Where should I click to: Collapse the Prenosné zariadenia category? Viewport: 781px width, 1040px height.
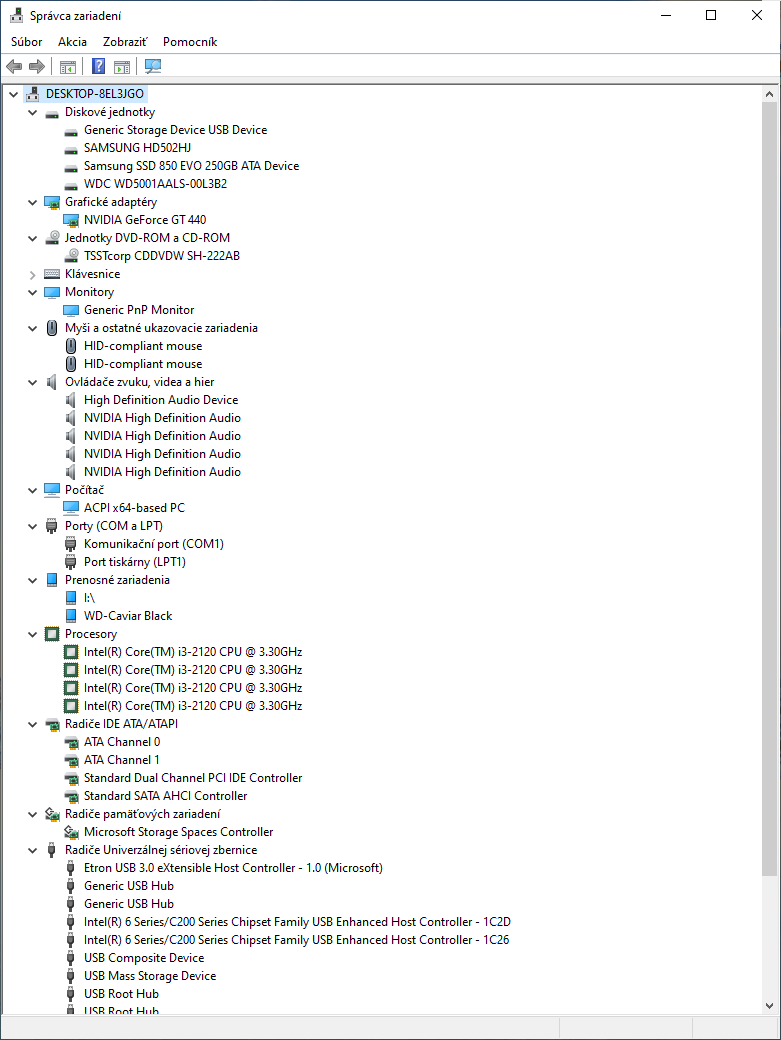32,580
